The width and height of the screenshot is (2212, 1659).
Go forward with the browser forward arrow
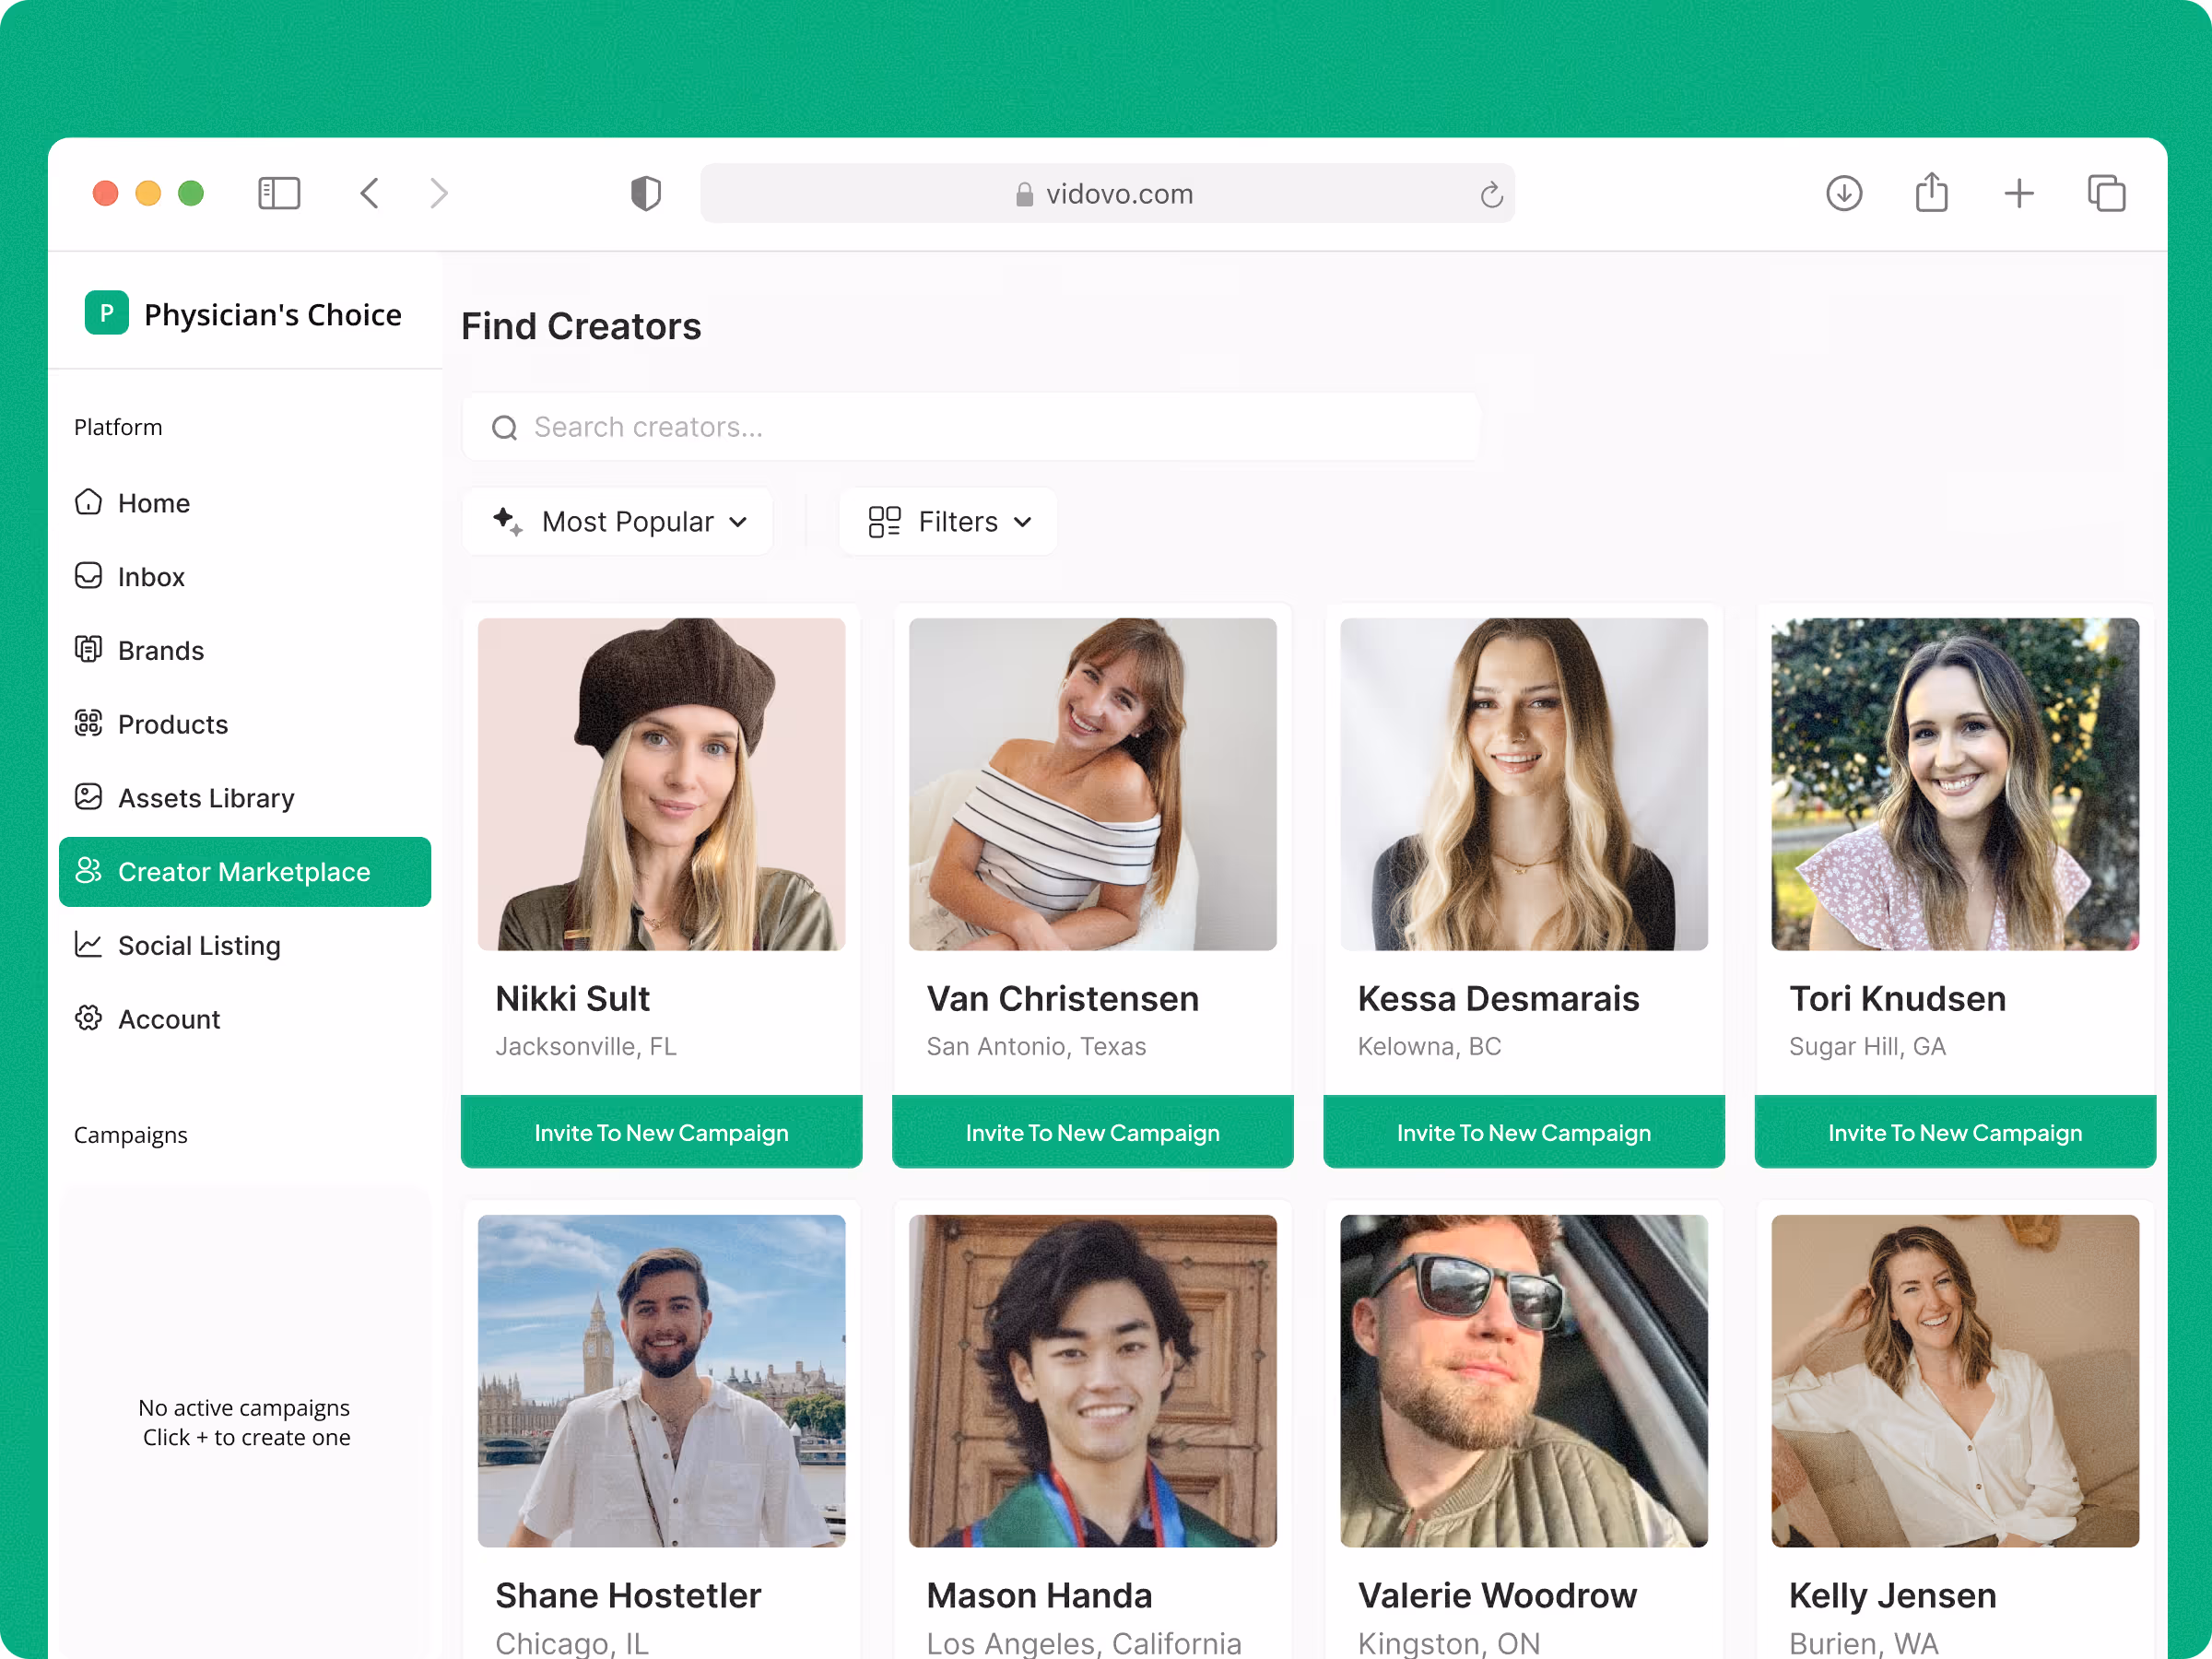pos(438,193)
